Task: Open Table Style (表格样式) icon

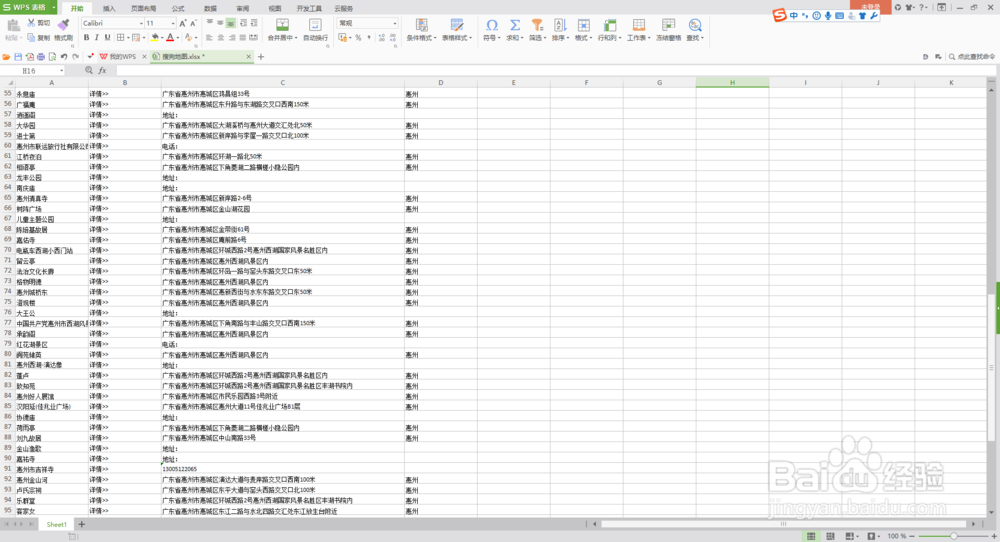Action: (x=457, y=25)
